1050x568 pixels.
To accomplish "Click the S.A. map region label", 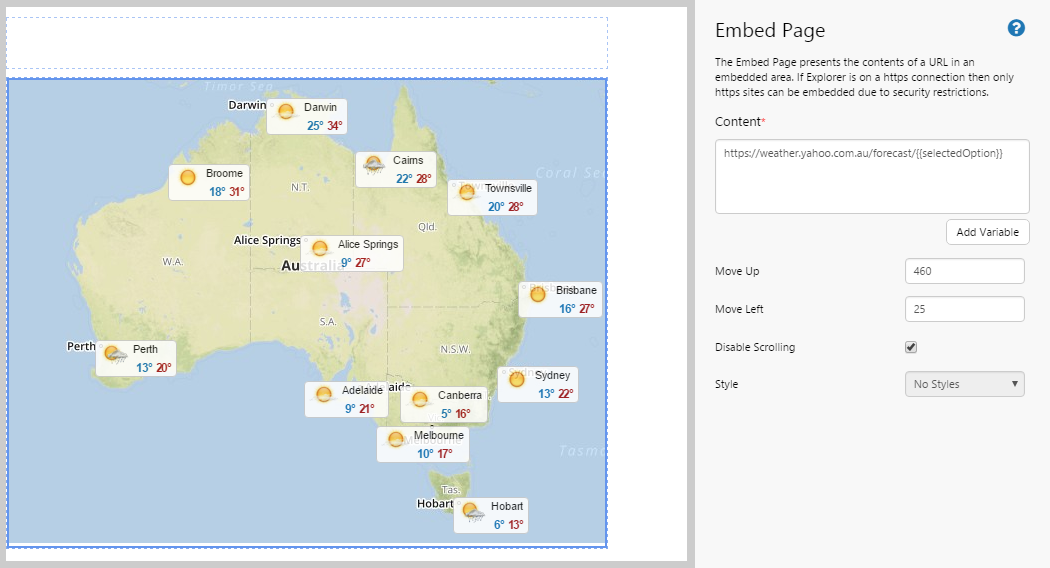I will click(x=327, y=322).
